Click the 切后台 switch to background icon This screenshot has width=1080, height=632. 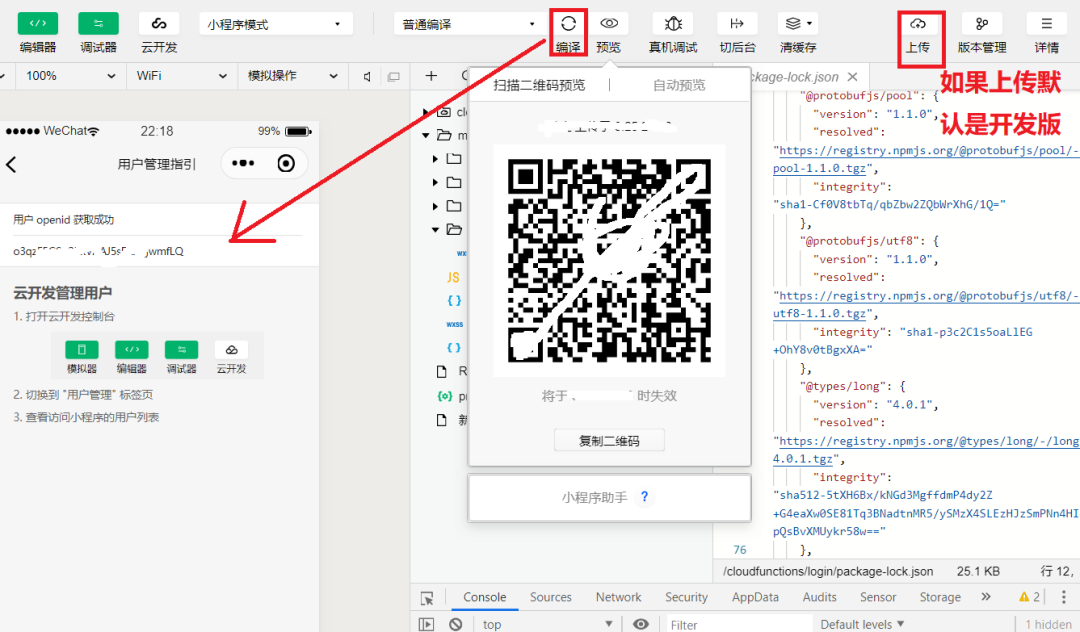click(x=737, y=23)
